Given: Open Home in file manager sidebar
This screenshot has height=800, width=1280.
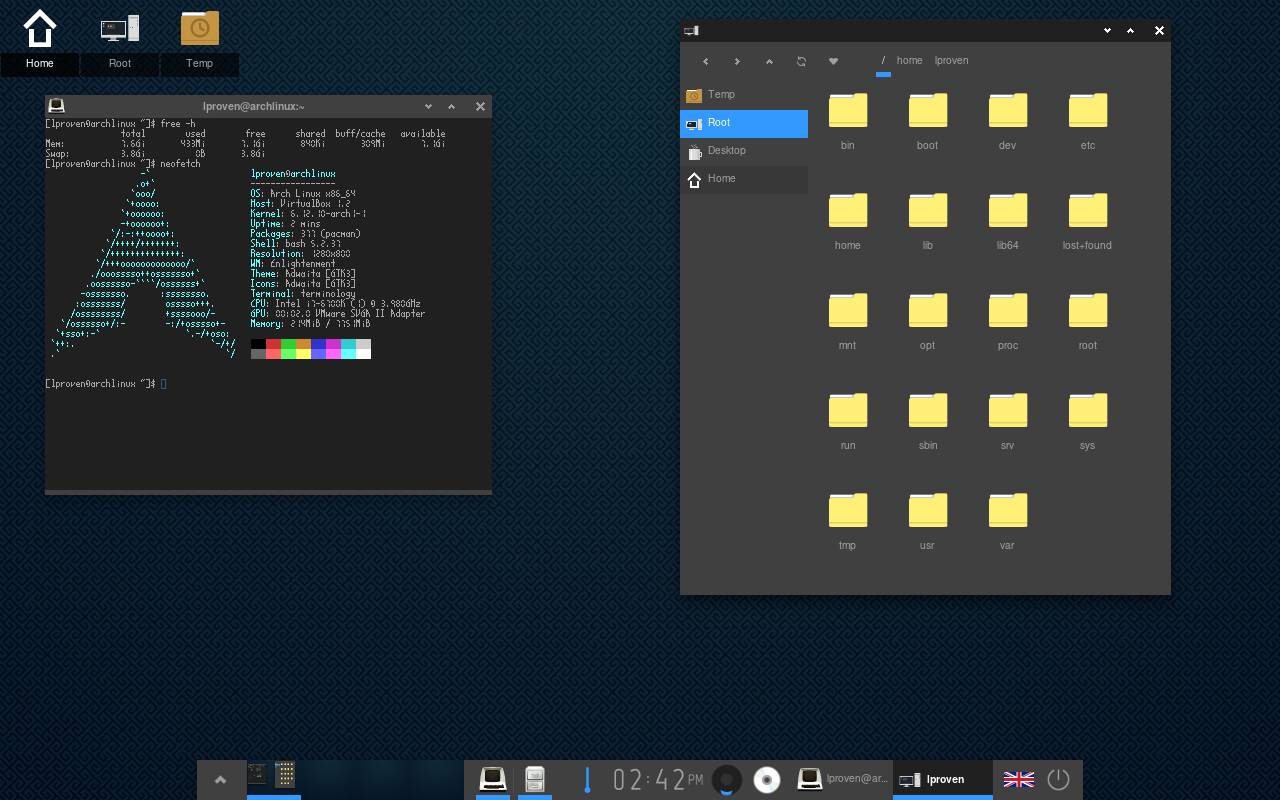Looking at the screenshot, I should pos(744,179).
